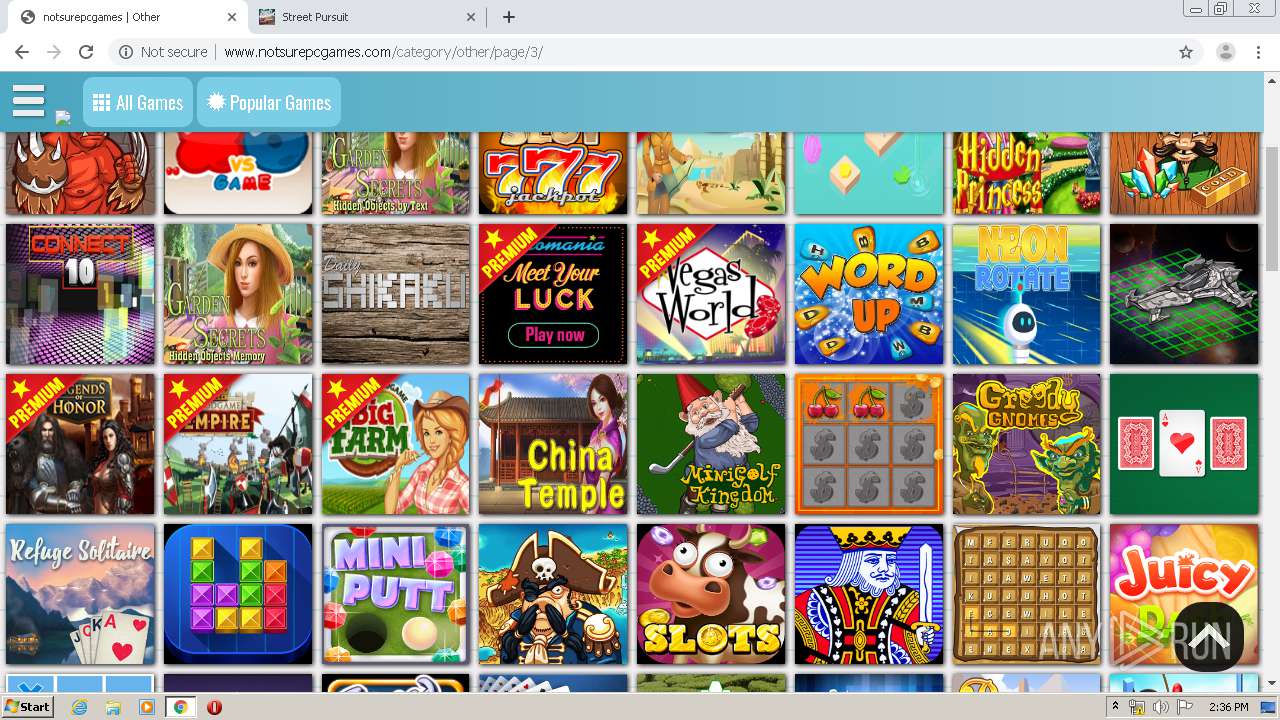1280x720 pixels.
Task: Click Chrome icon in taskbar
Action: pos(180,706)
